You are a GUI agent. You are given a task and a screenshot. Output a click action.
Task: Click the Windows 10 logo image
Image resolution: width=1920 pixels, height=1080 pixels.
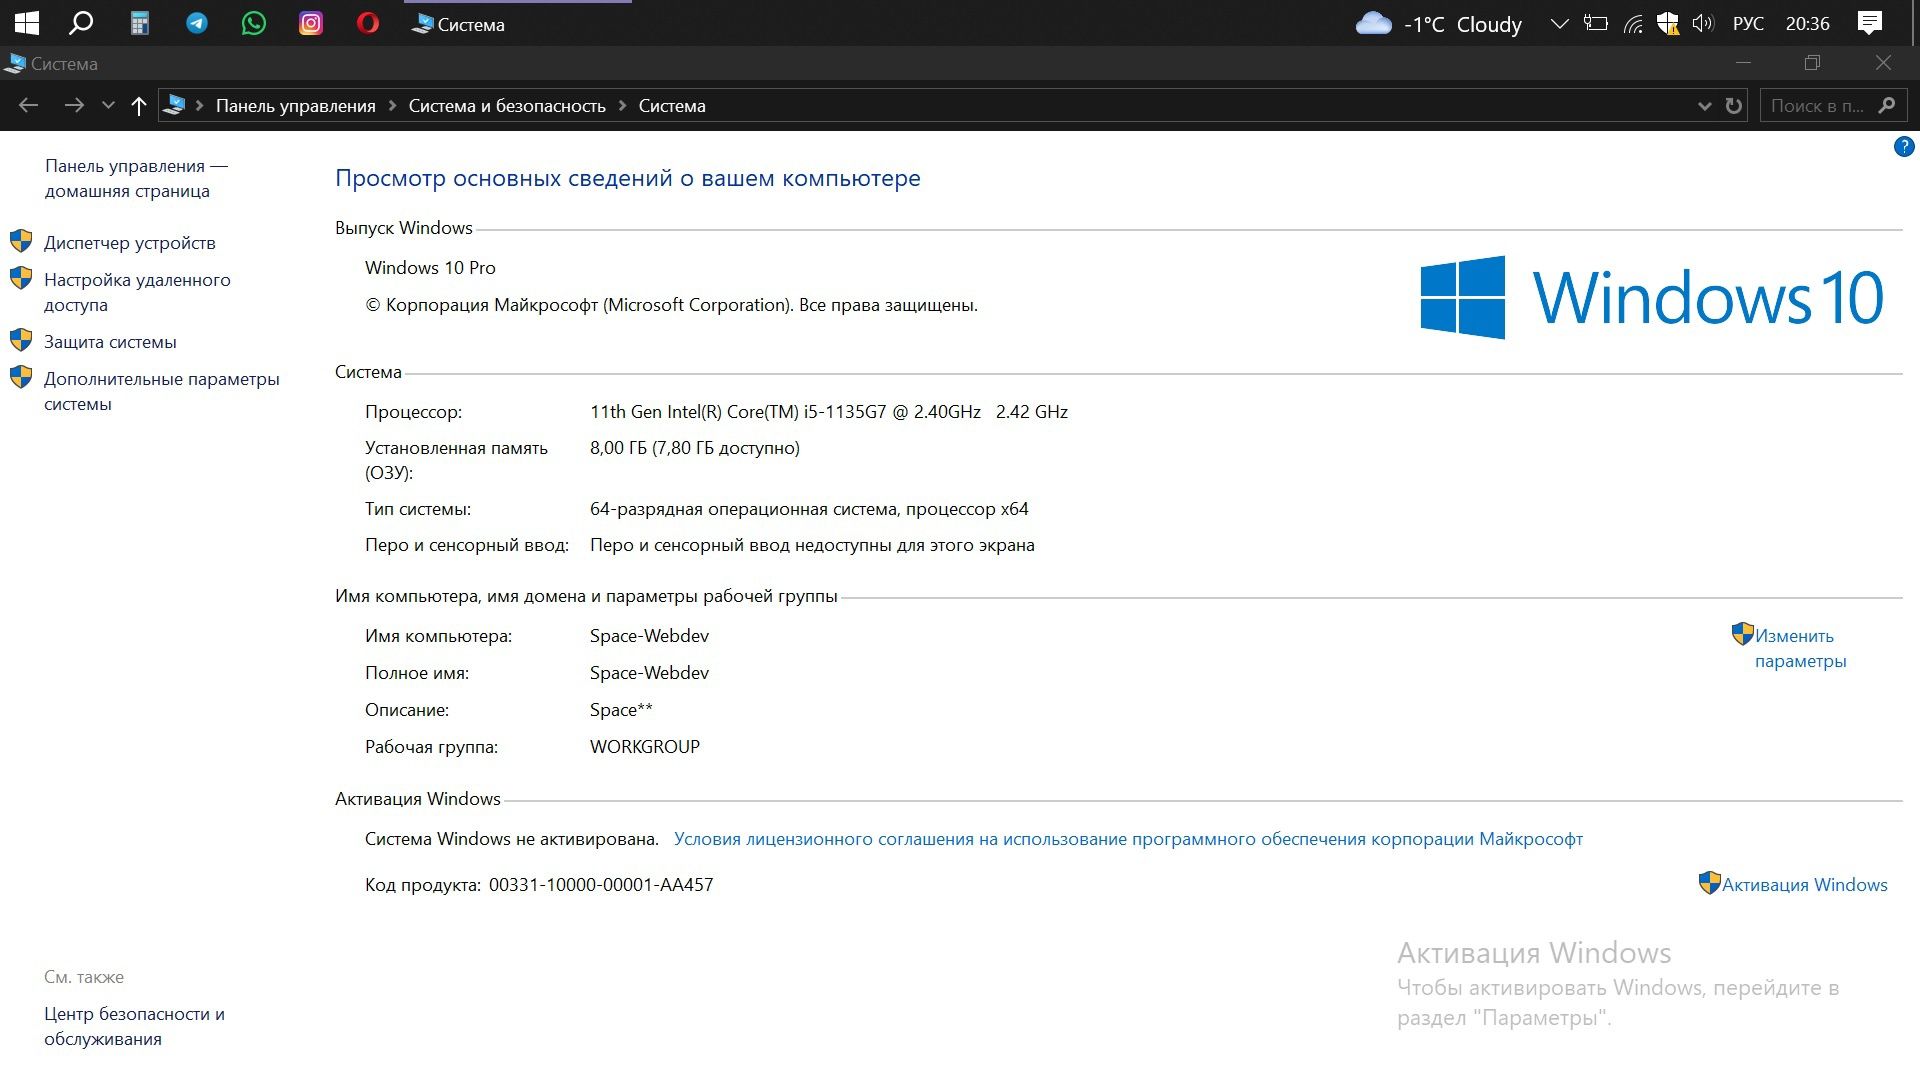[1652, 297]
